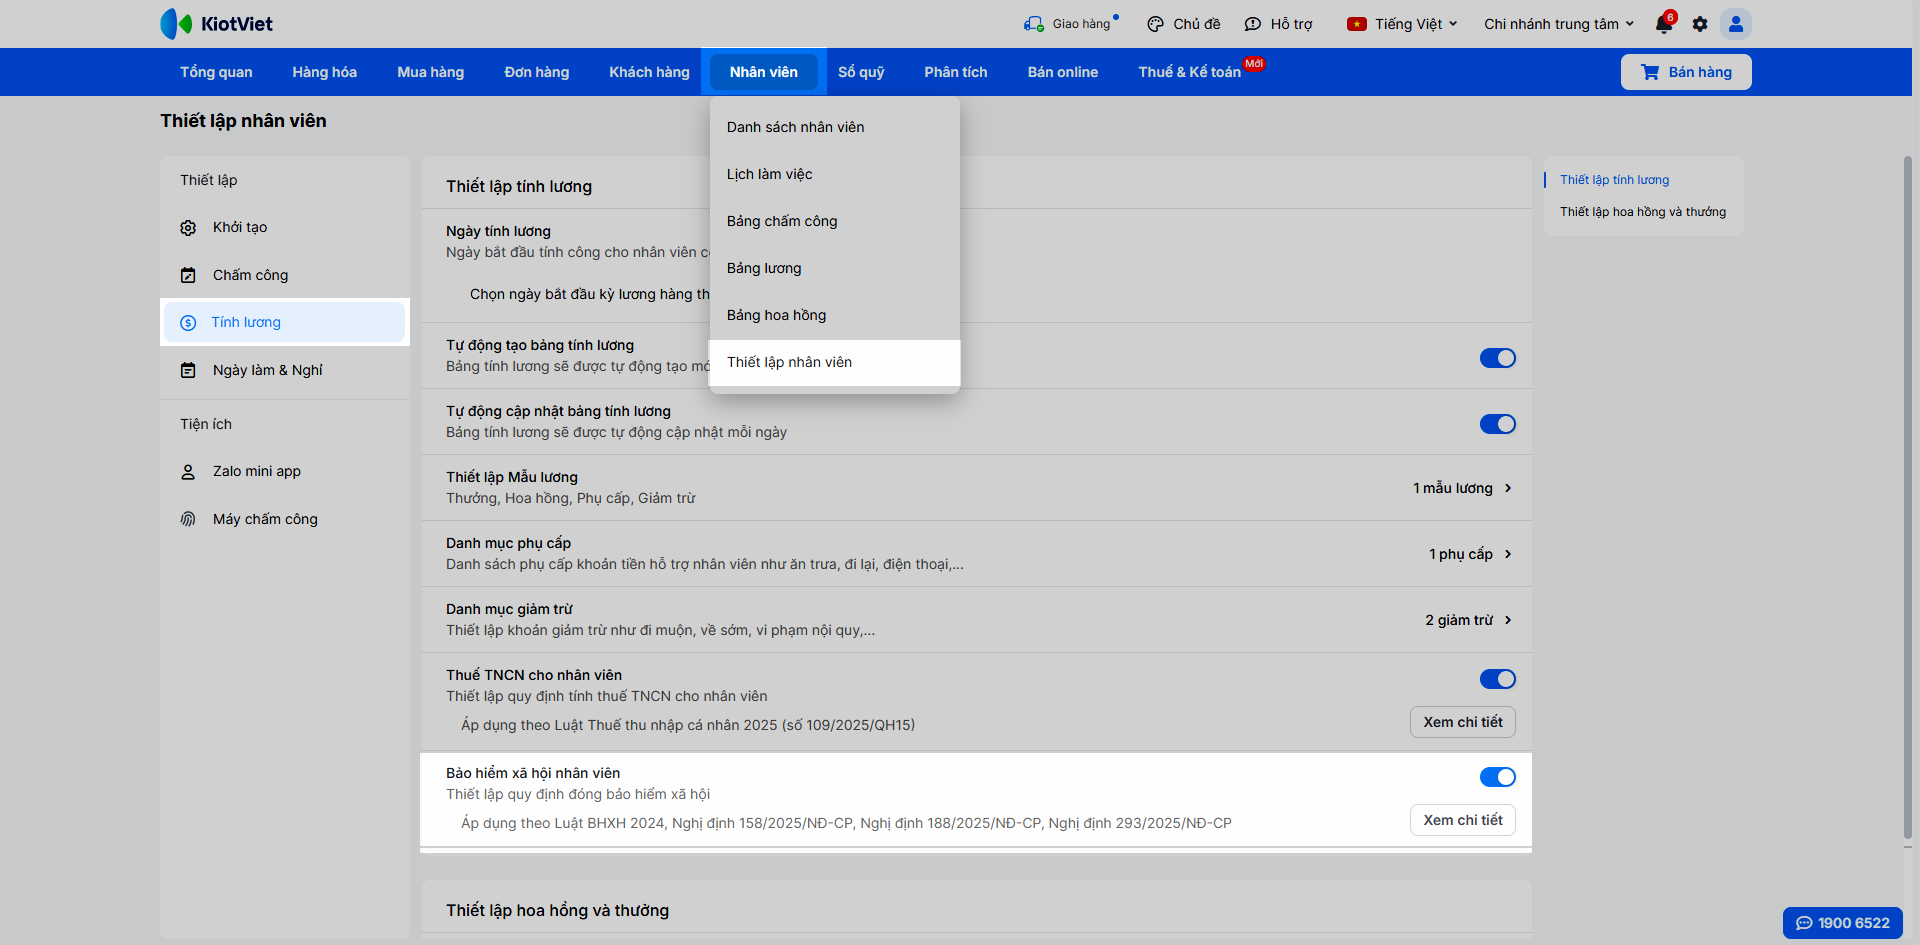Viewport: 1920px width, 945px height.
Task: Open the Mua hàng menu
Action: [x=431, y=72]
